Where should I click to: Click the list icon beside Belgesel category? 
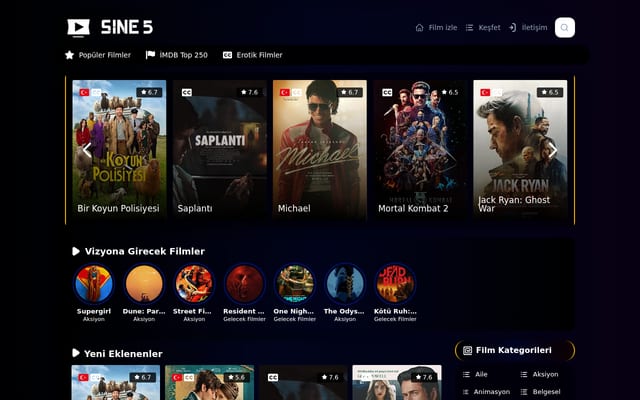coord(524,392)
